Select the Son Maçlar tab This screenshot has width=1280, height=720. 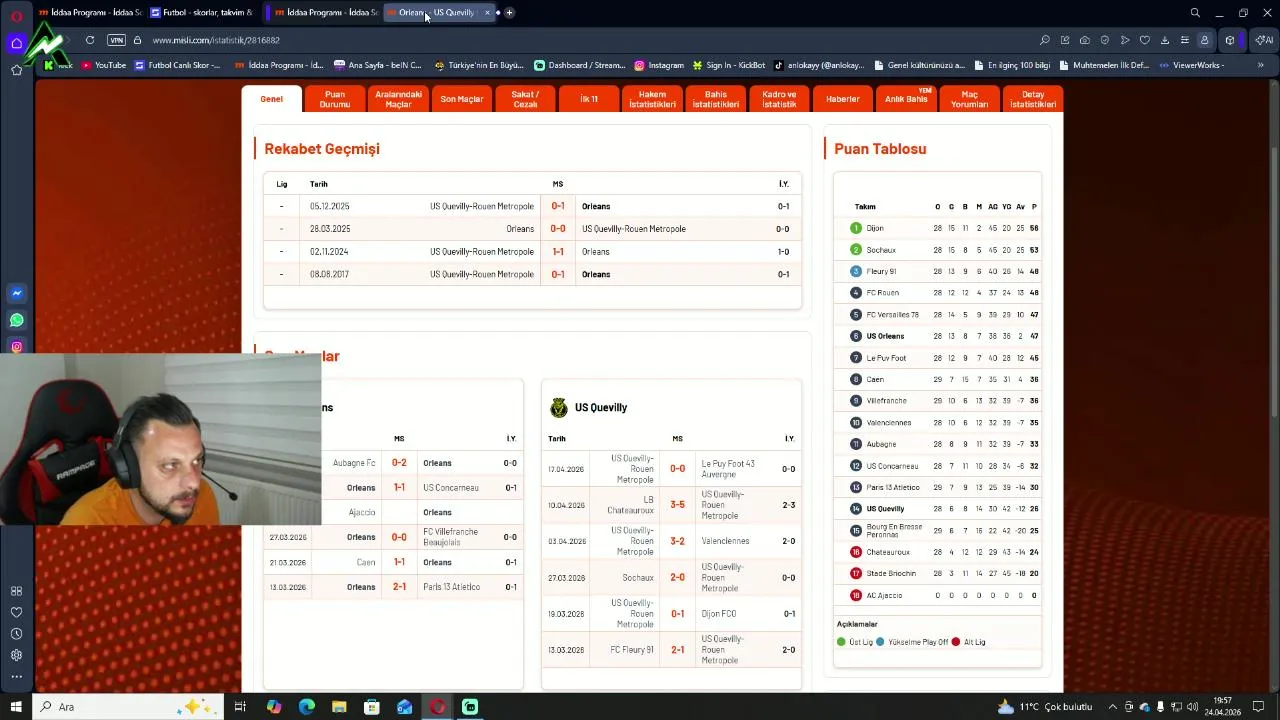[462, 99]
